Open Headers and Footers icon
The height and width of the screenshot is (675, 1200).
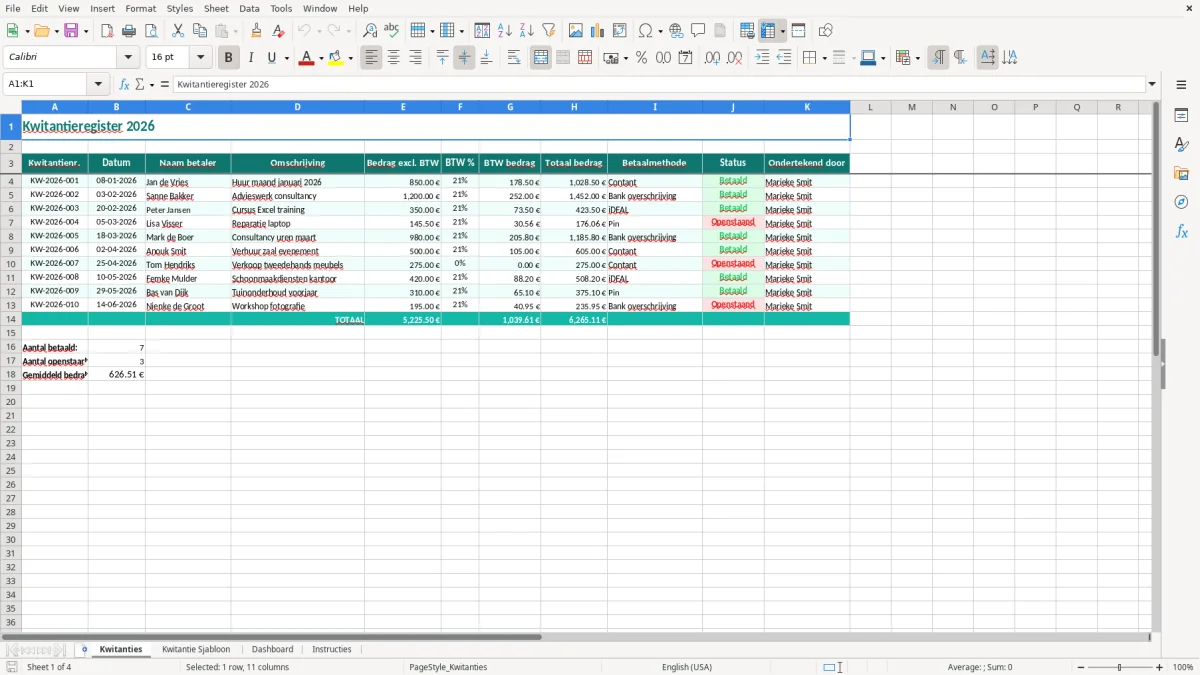pos(719,31)
